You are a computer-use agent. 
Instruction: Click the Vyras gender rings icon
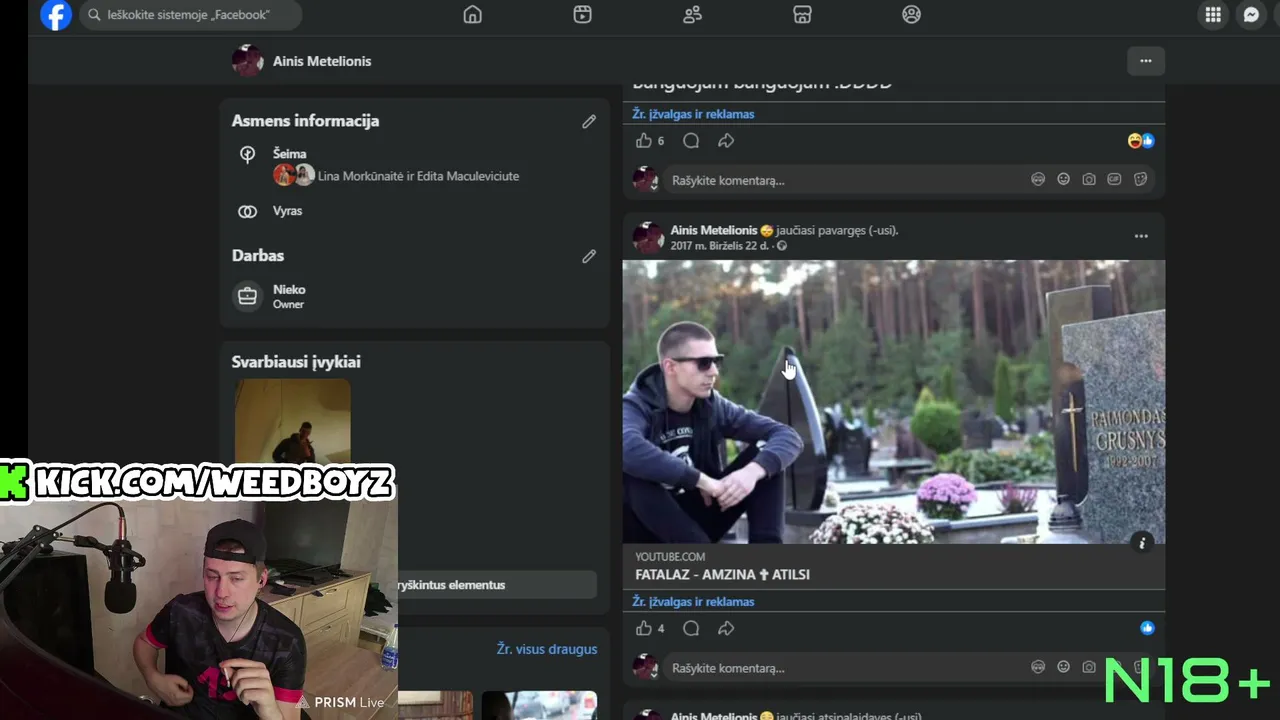pyautogui.click(x=248, y=211)
